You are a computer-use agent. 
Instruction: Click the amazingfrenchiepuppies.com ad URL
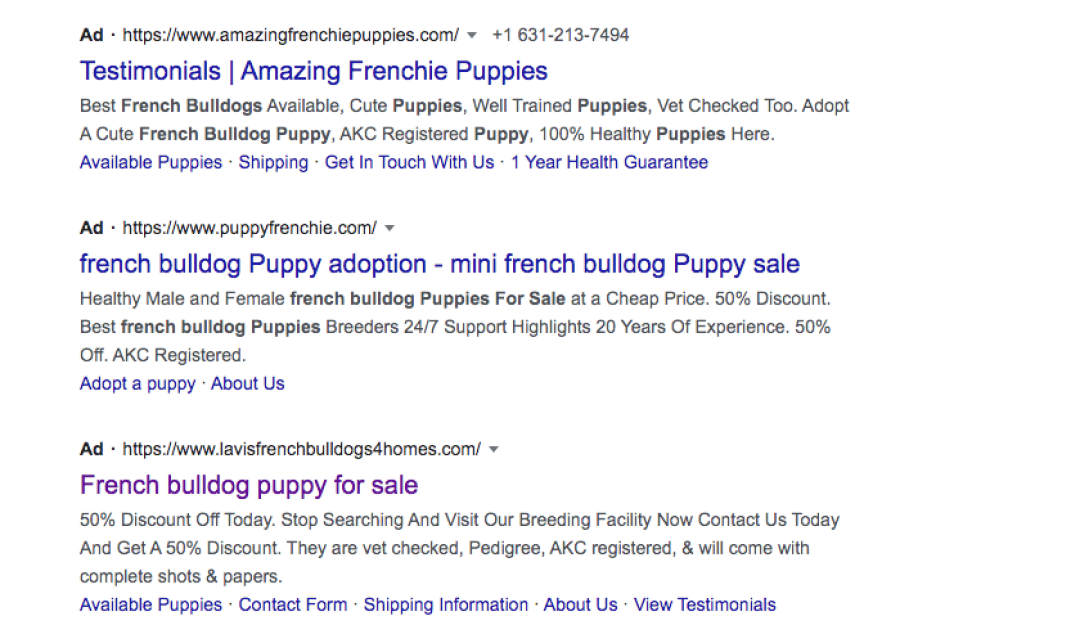coord(290,36)
